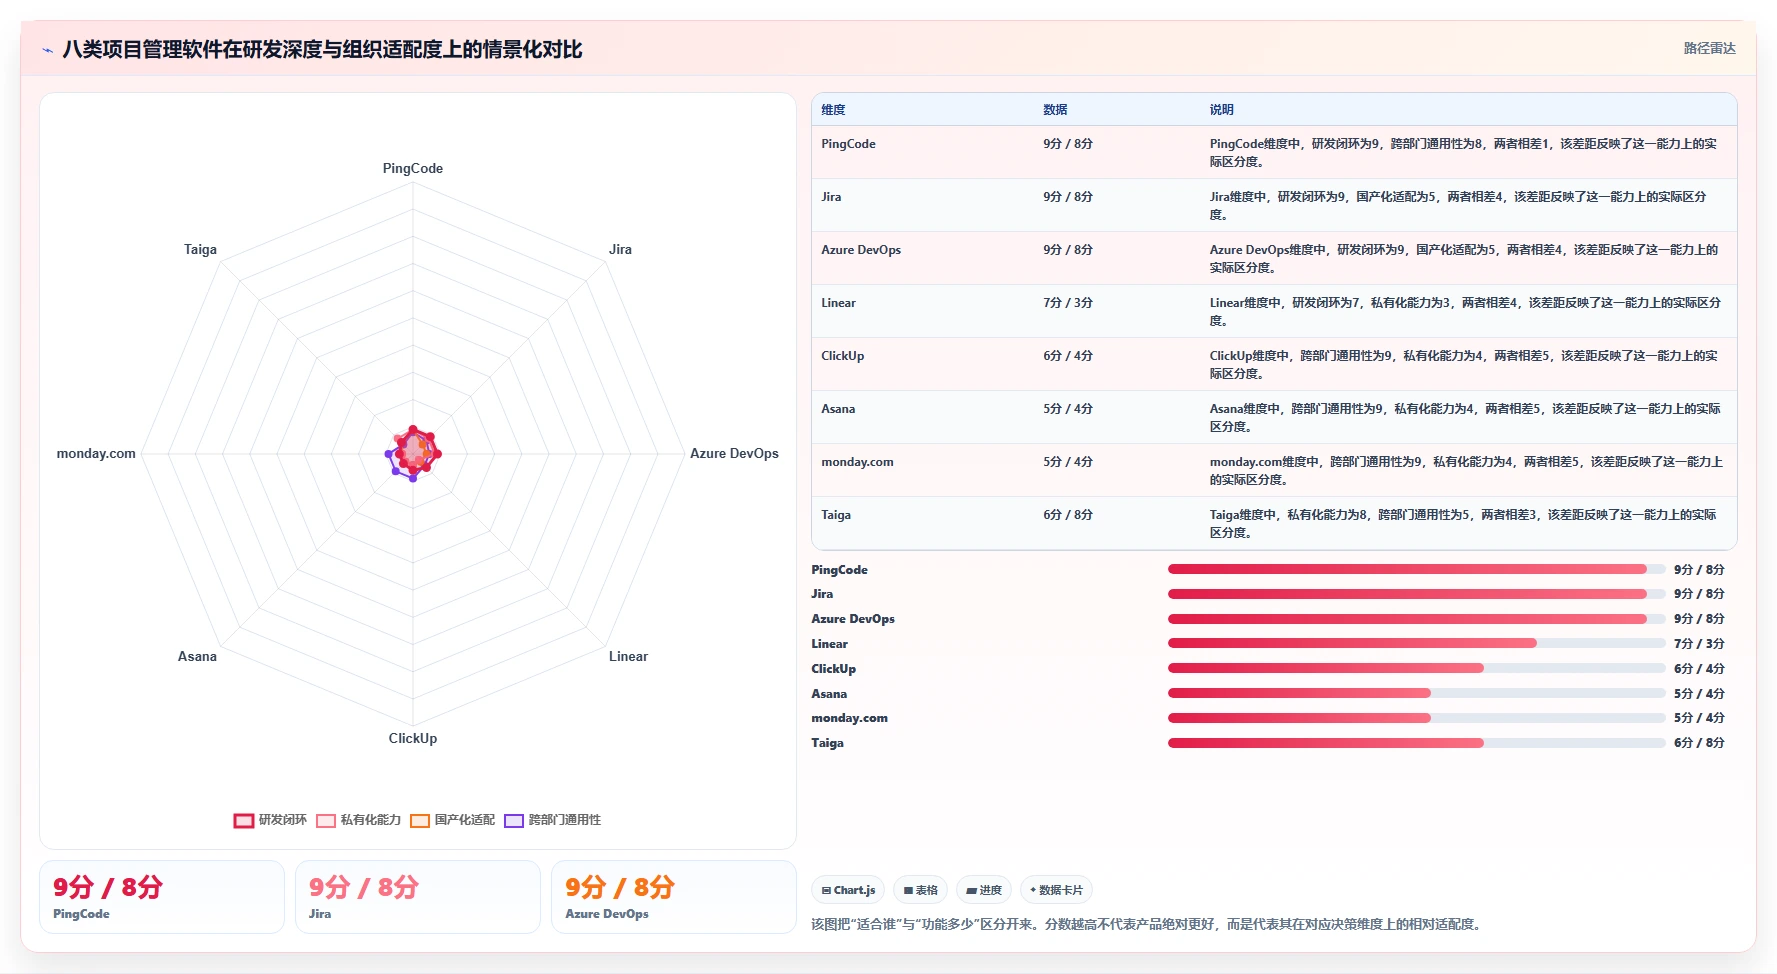Click the PingCode progress bar

(1416, 569)
